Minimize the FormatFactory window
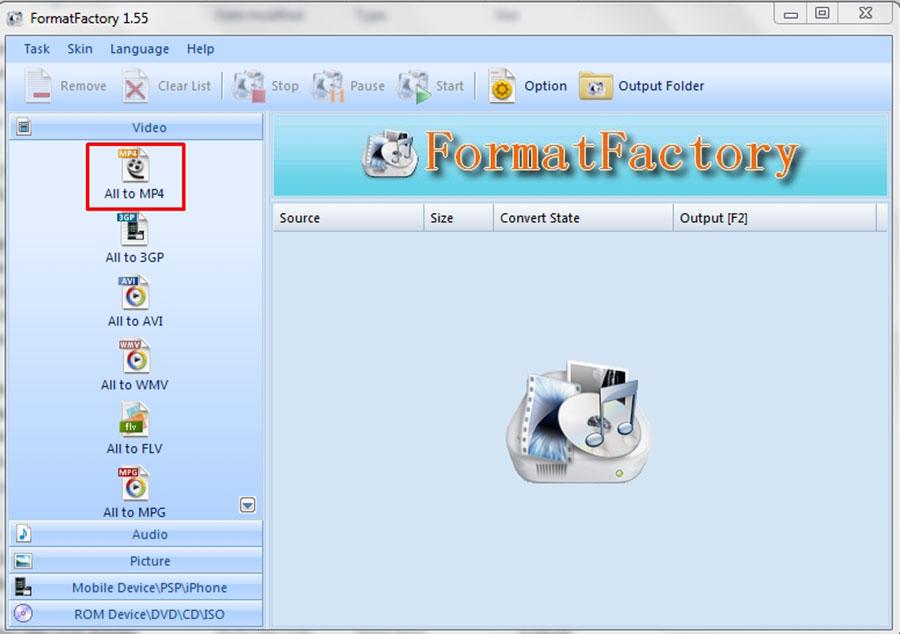This screenshot has height=634, width=900. coord(791,14)
